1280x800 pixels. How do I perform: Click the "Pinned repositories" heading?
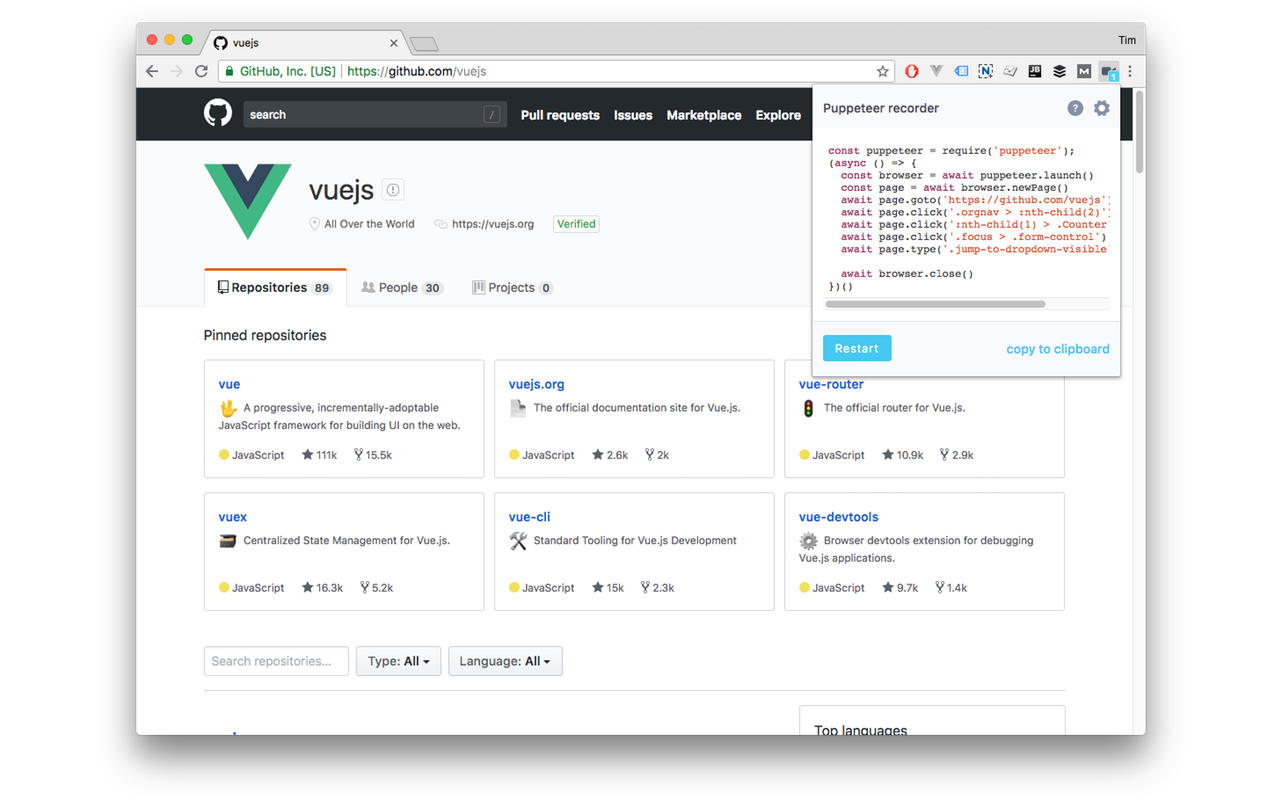coord(265,335)
